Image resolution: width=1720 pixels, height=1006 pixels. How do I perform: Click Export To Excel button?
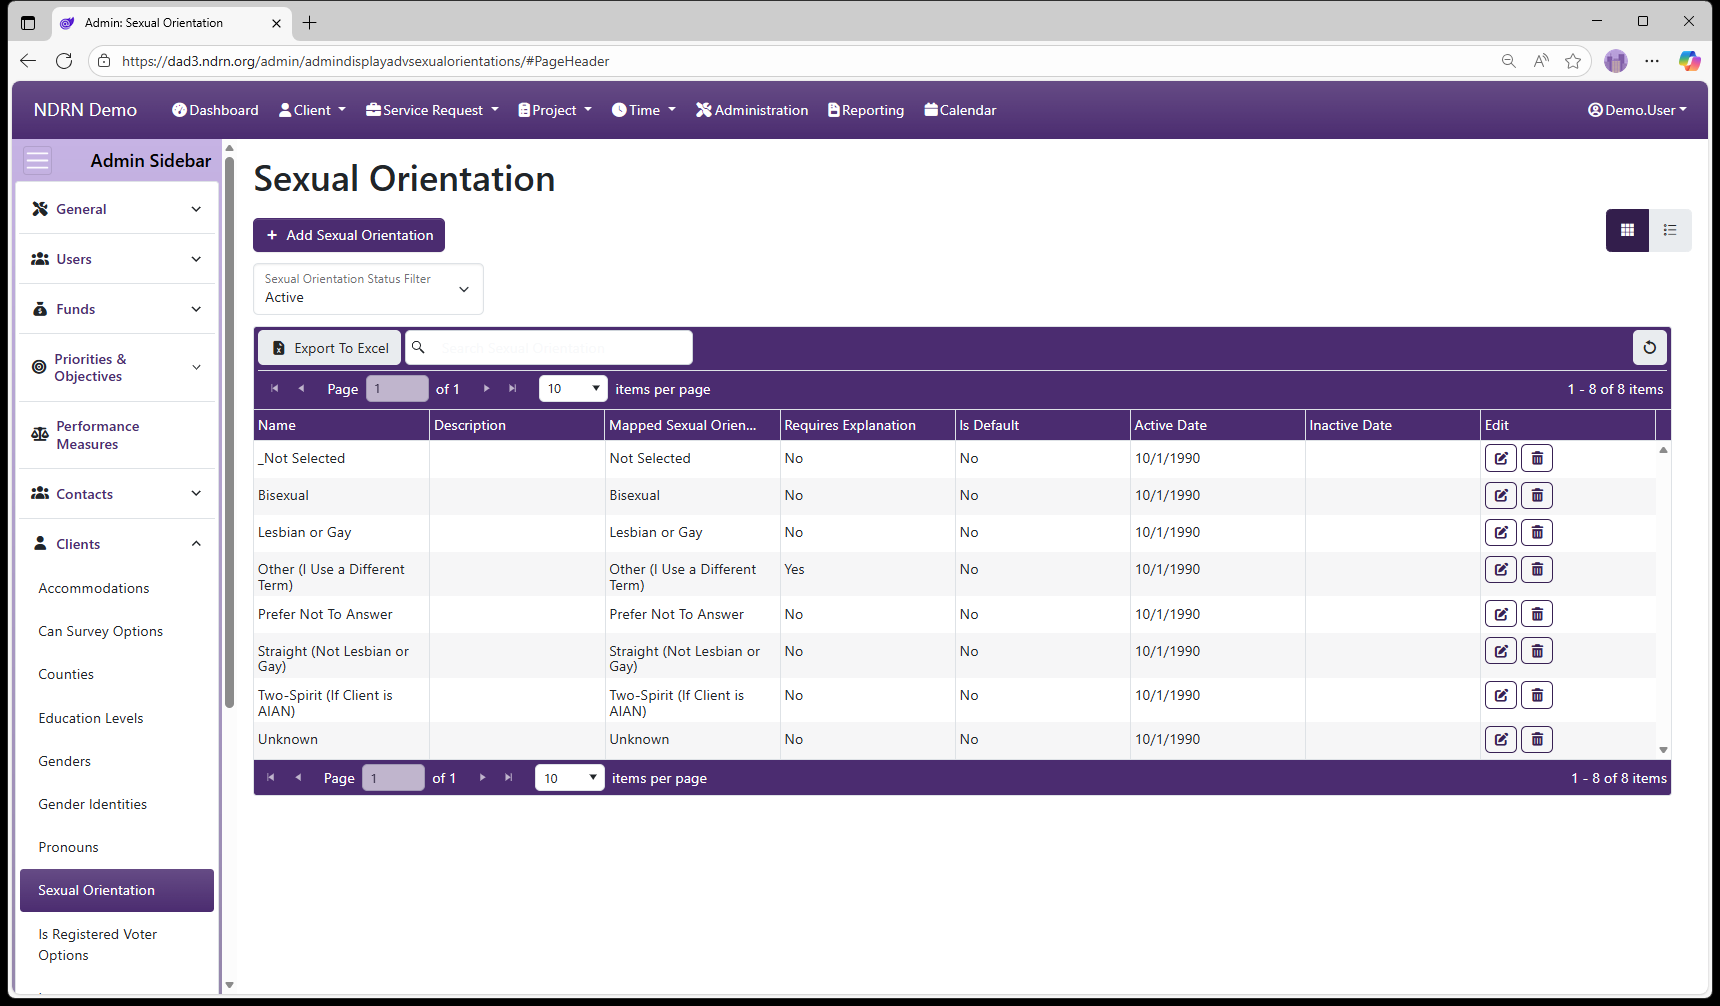[330, 348]
